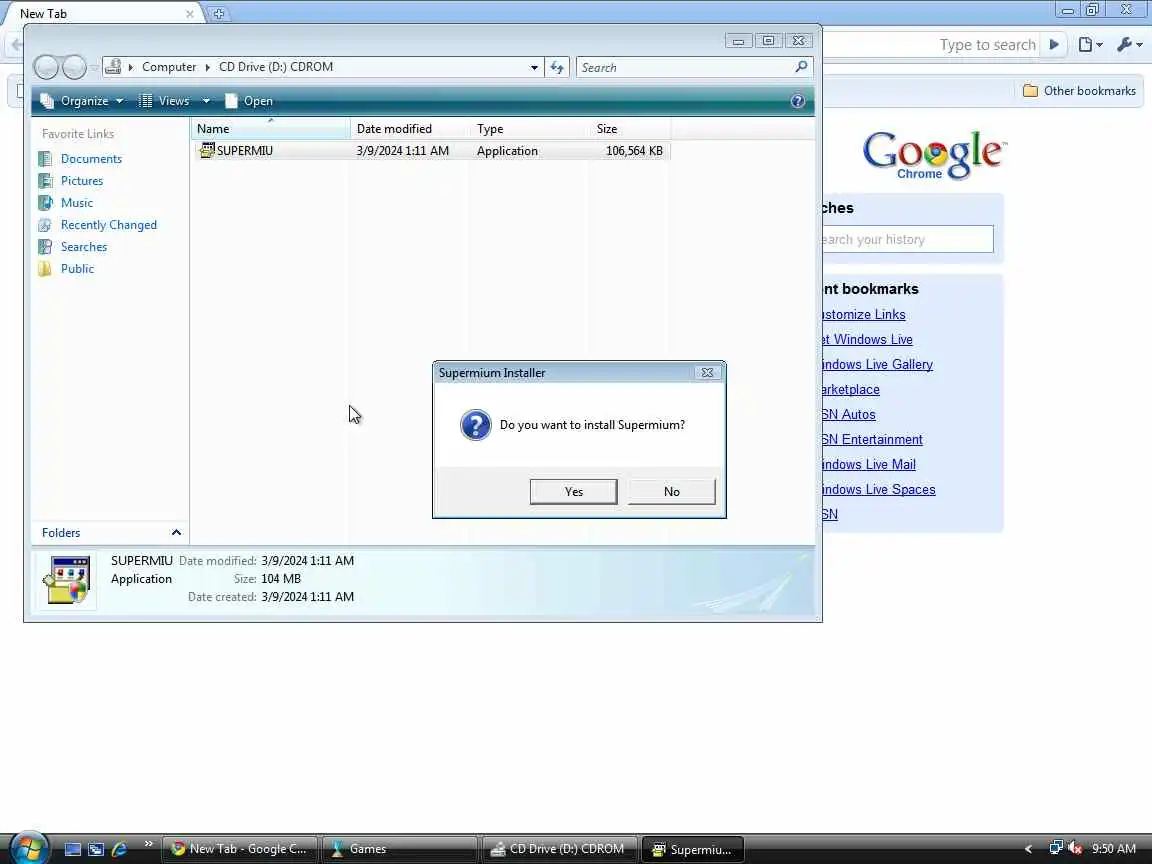Screen dimensions: 1152x864
Task: Expand the Folders pane chevron
Action: (176, 533)
